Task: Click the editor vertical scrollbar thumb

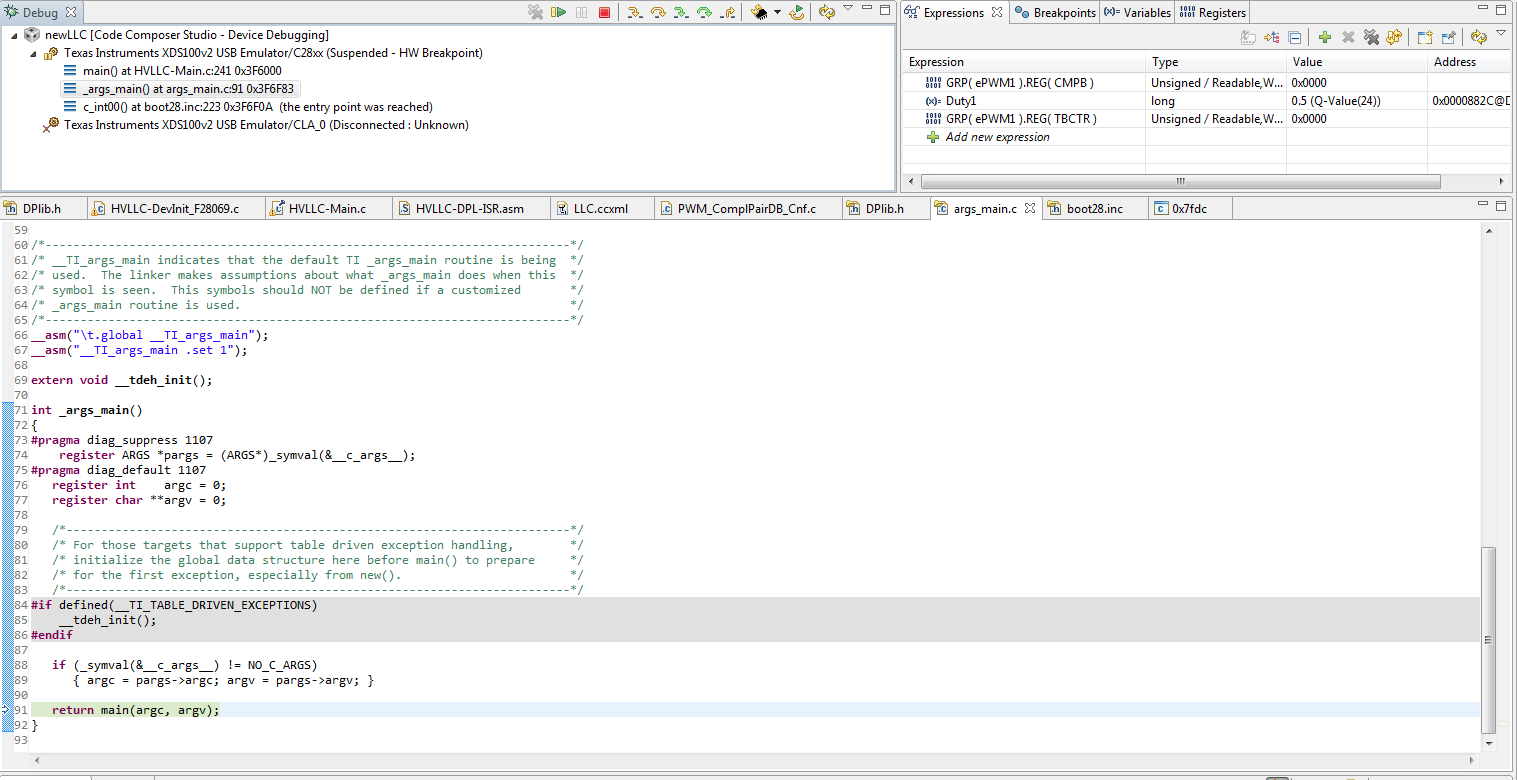Action: click(1488, 640)
